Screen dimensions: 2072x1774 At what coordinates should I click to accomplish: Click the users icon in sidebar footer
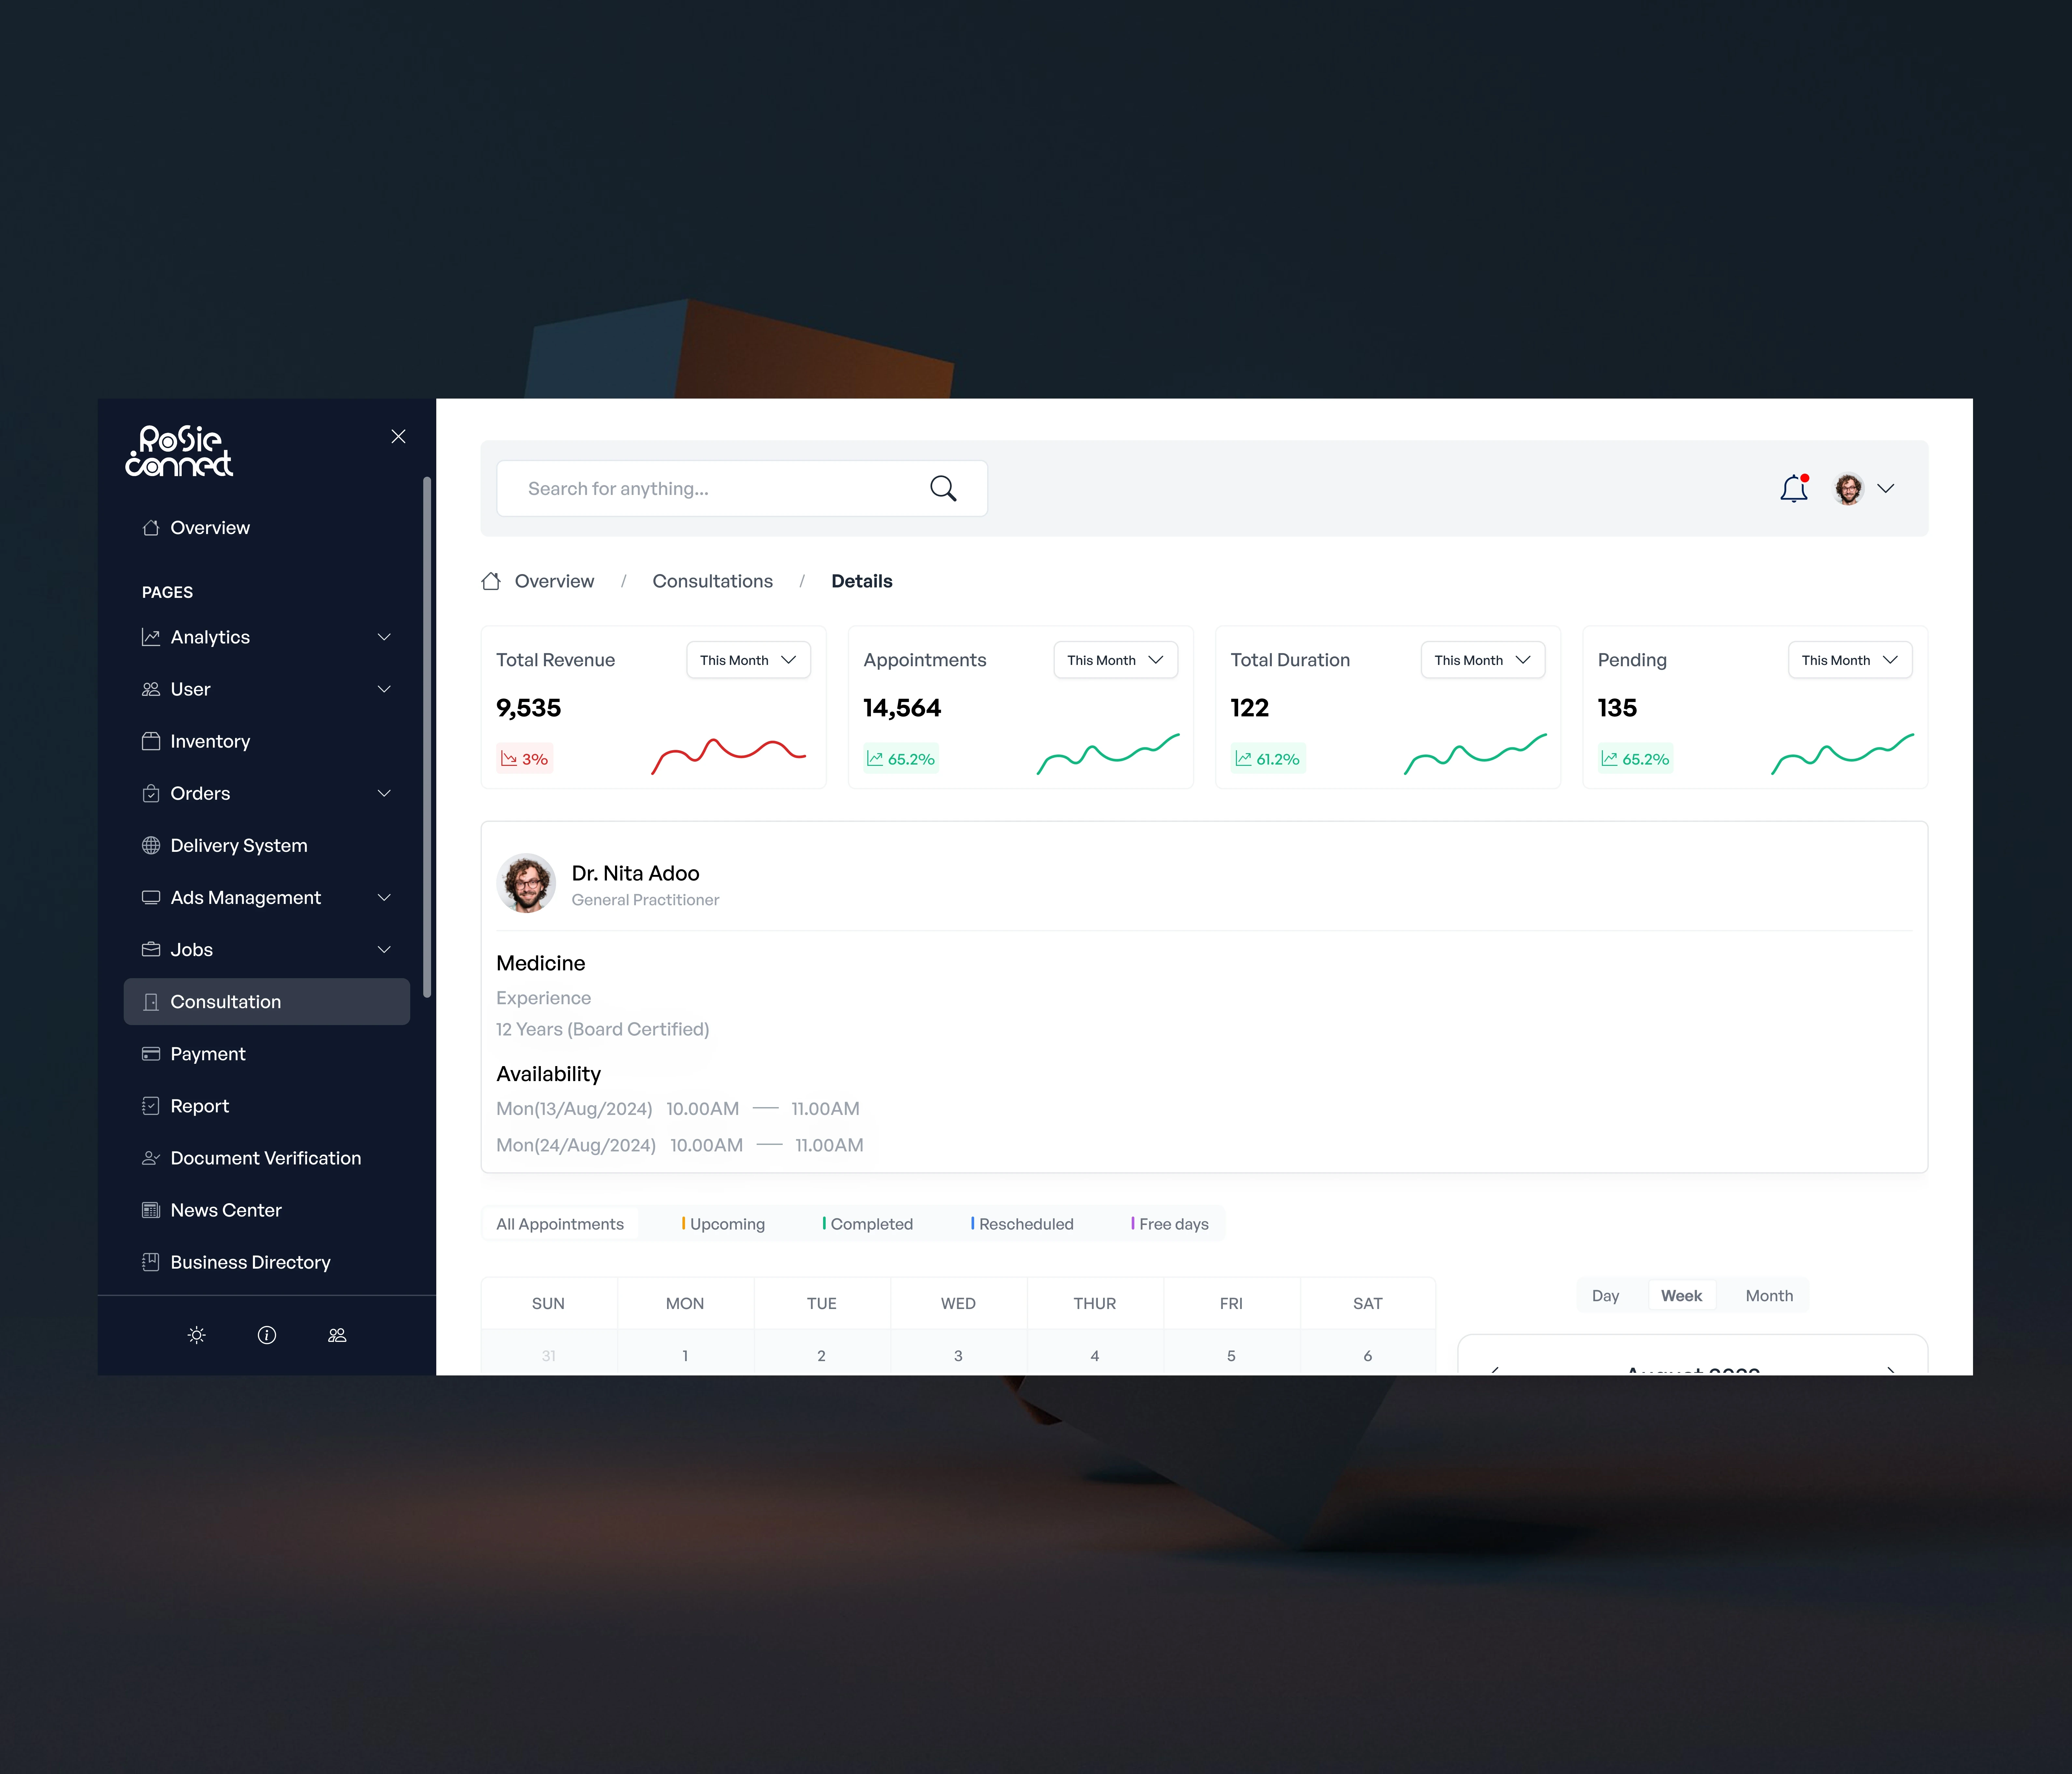337,1335
